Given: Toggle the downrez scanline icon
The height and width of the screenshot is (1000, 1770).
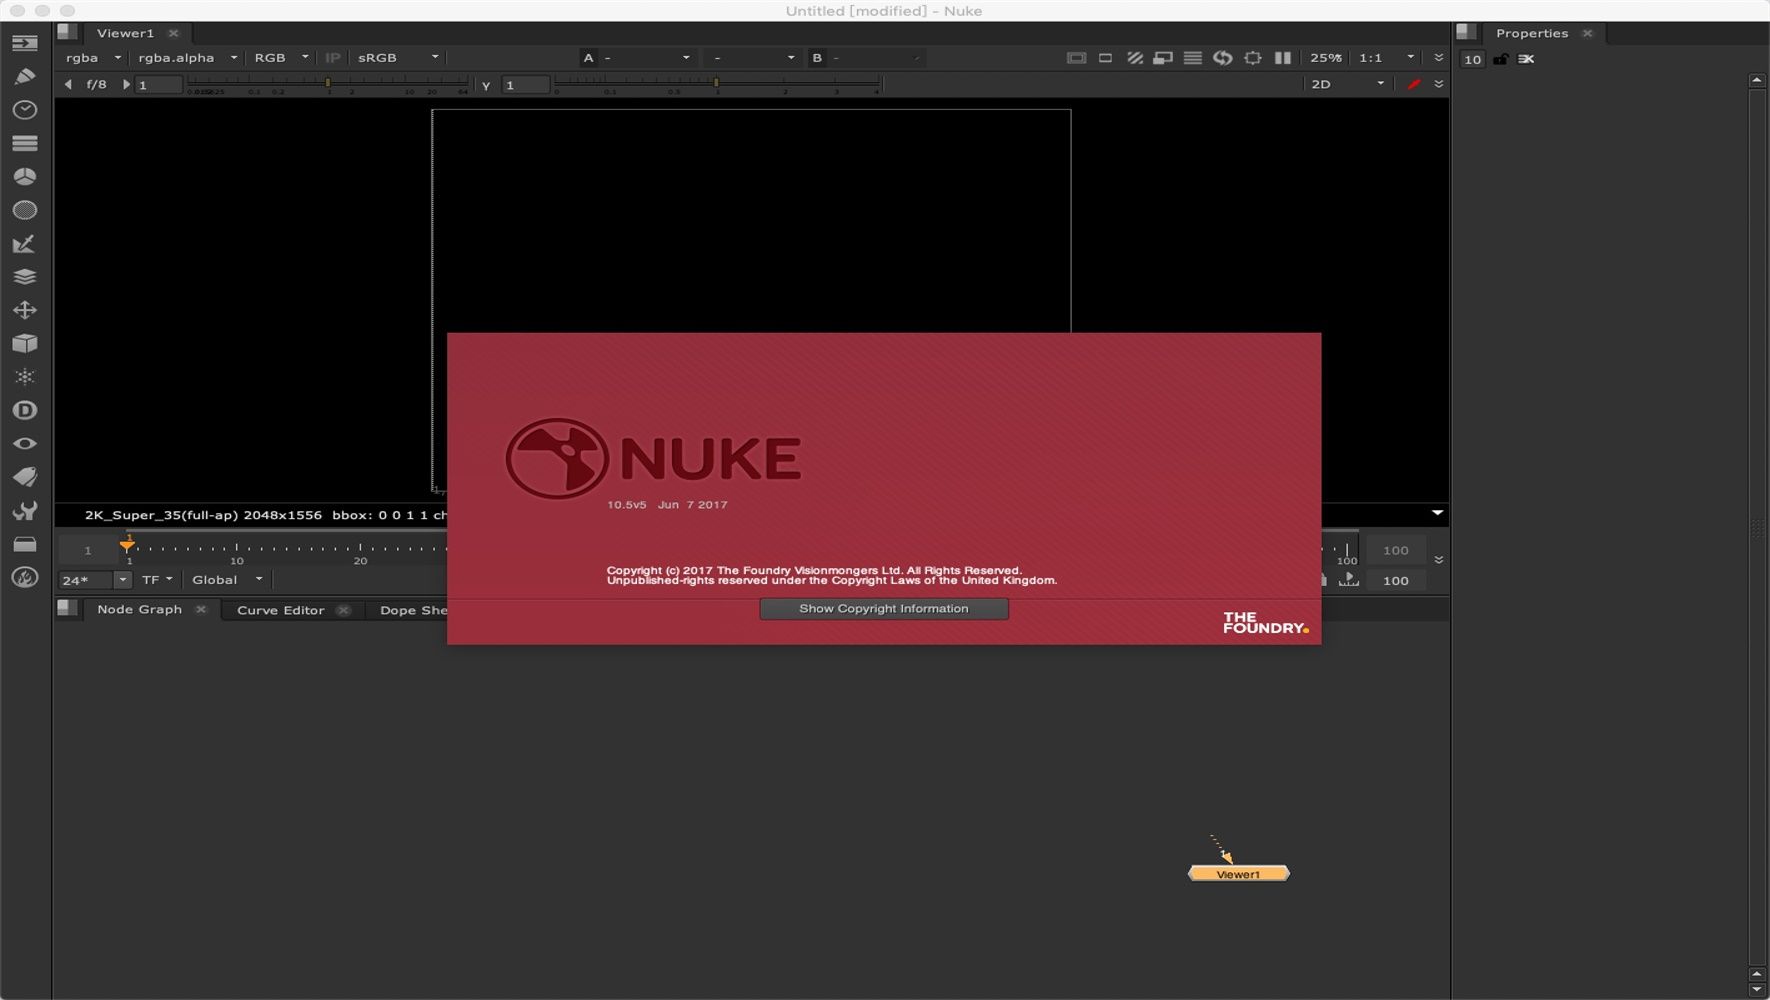Looking at the screenshot, I should 1193,58.
